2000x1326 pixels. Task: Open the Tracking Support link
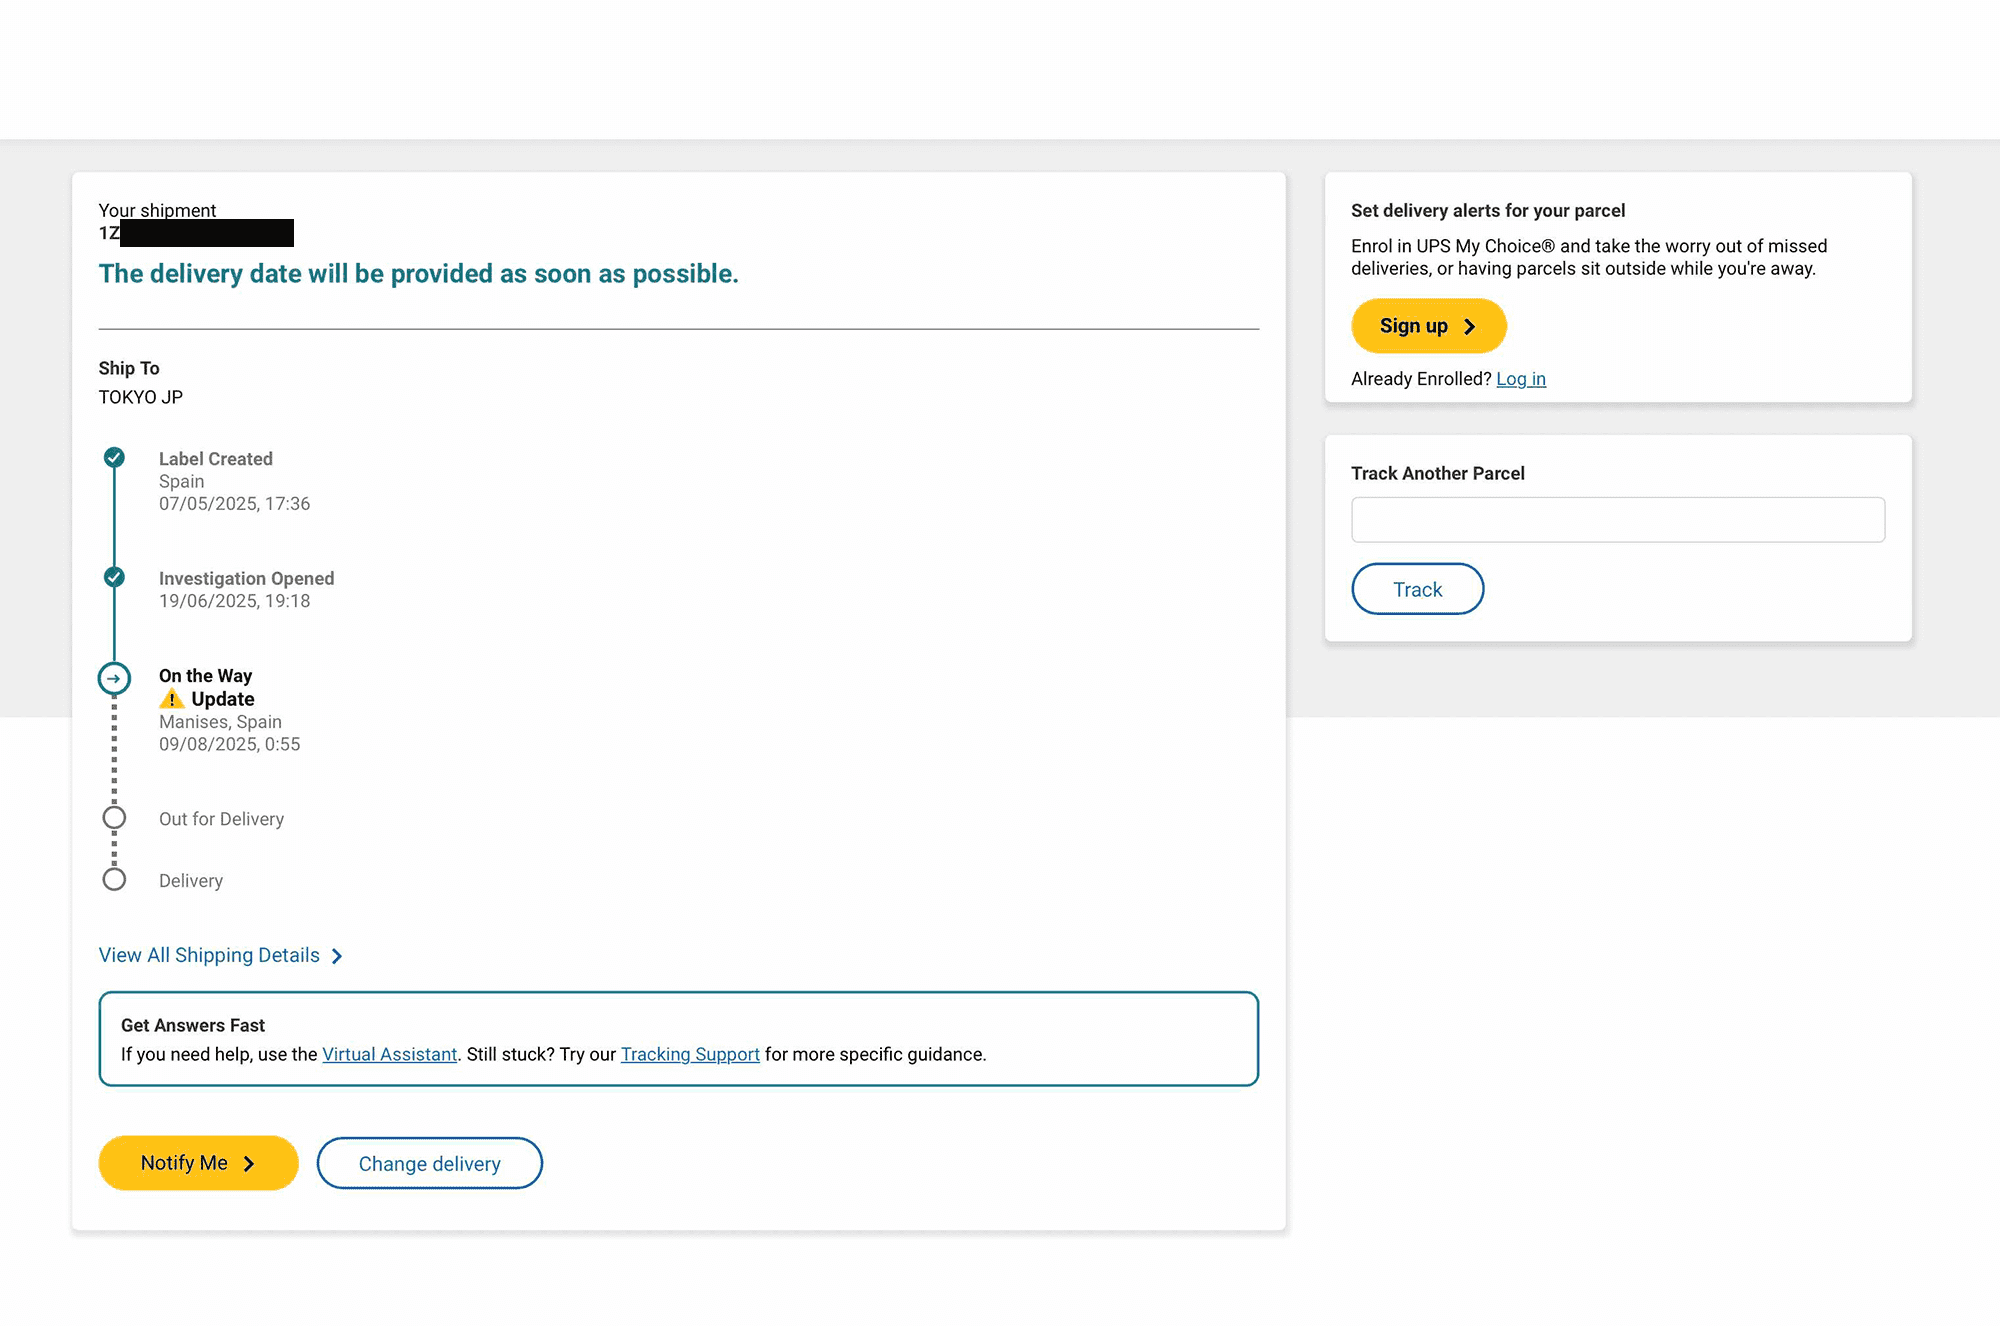tap(689, 1054)
